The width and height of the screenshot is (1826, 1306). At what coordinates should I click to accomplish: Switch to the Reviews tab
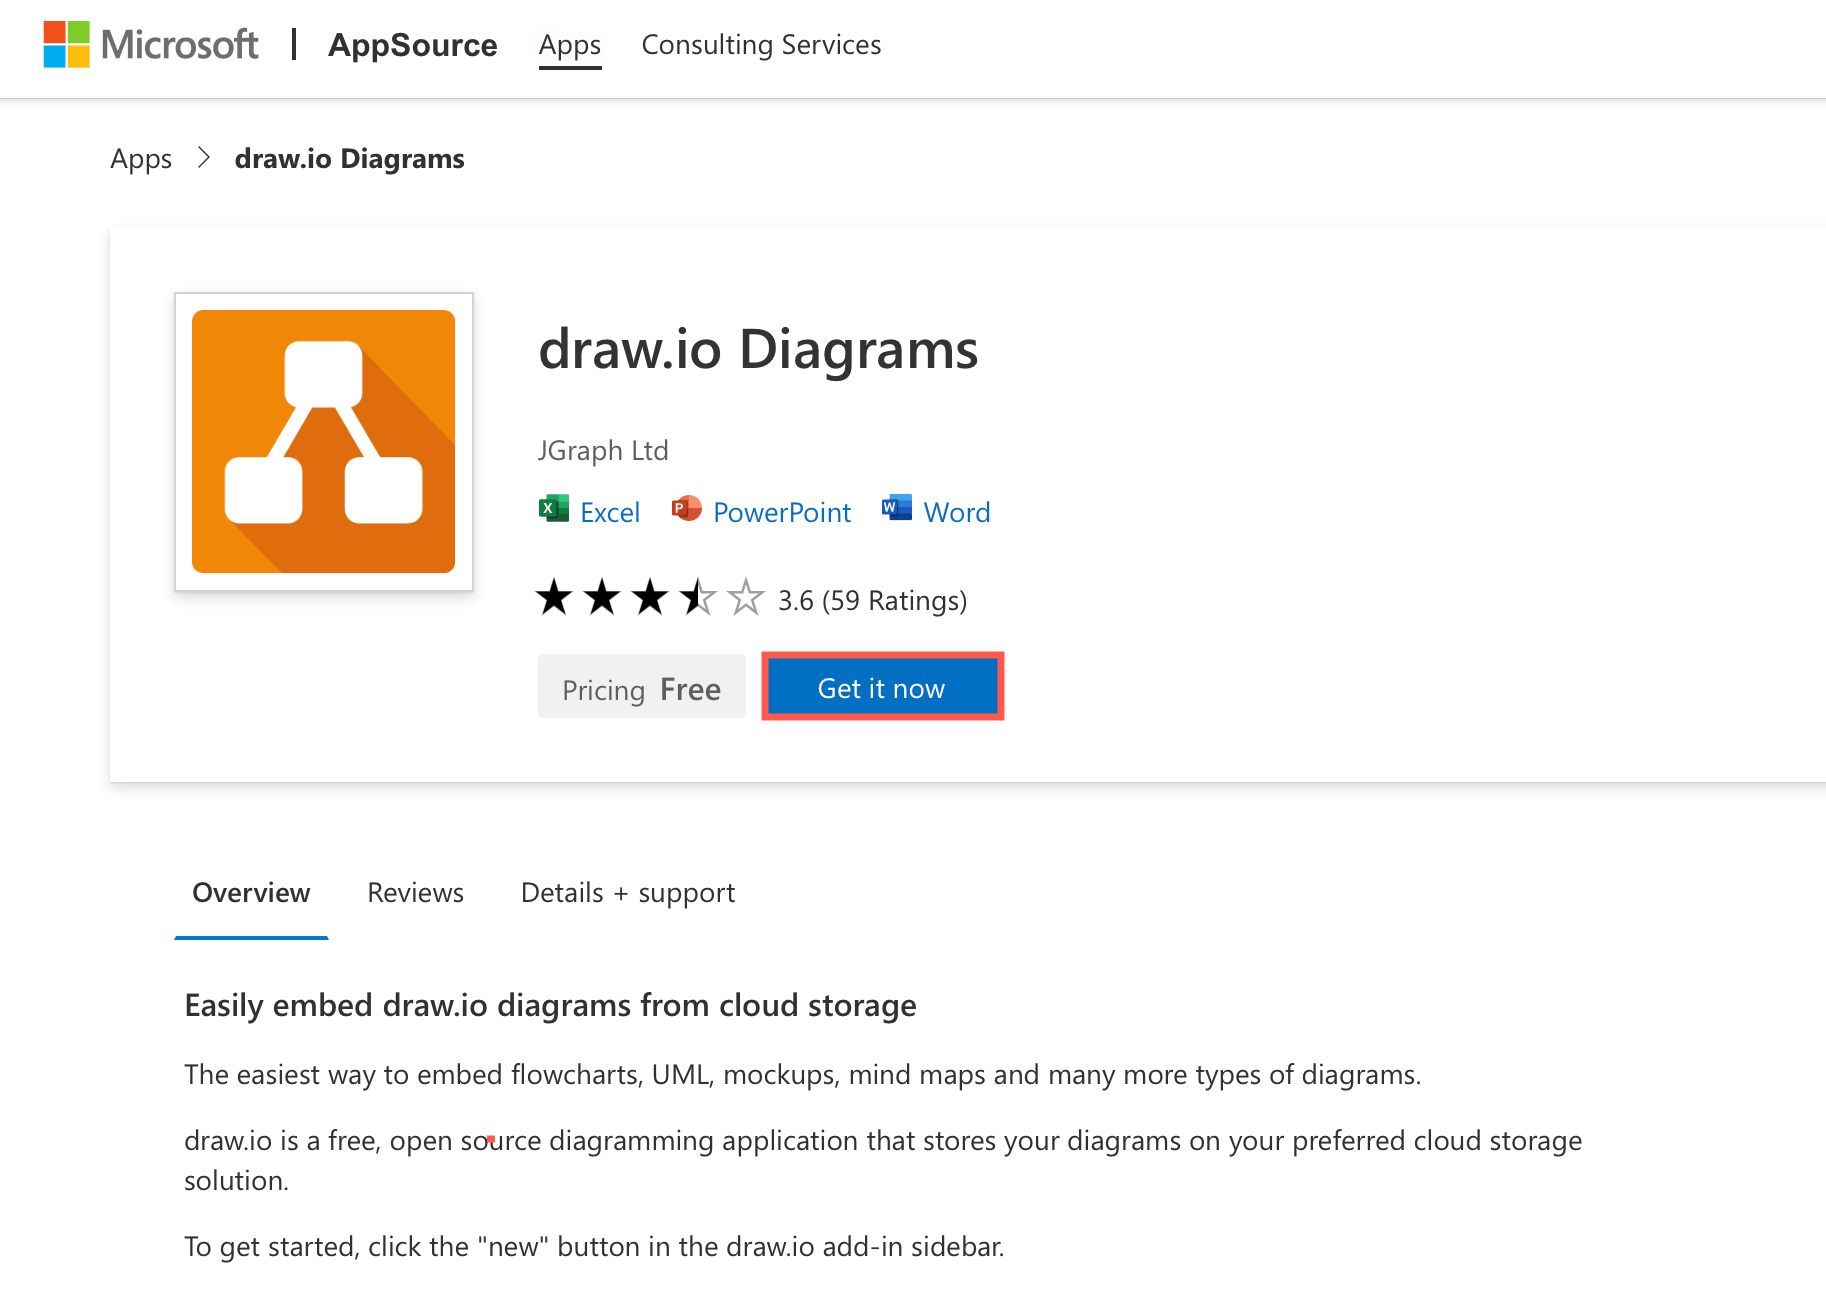(415, 892)
